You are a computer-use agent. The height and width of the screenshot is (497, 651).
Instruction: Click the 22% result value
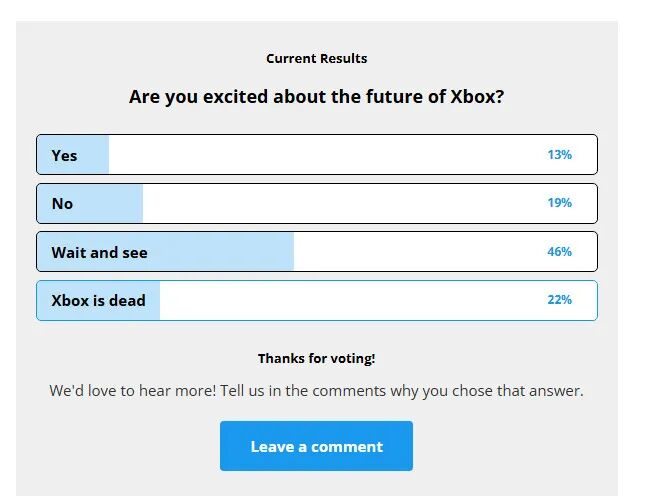[x=559, y=300]
